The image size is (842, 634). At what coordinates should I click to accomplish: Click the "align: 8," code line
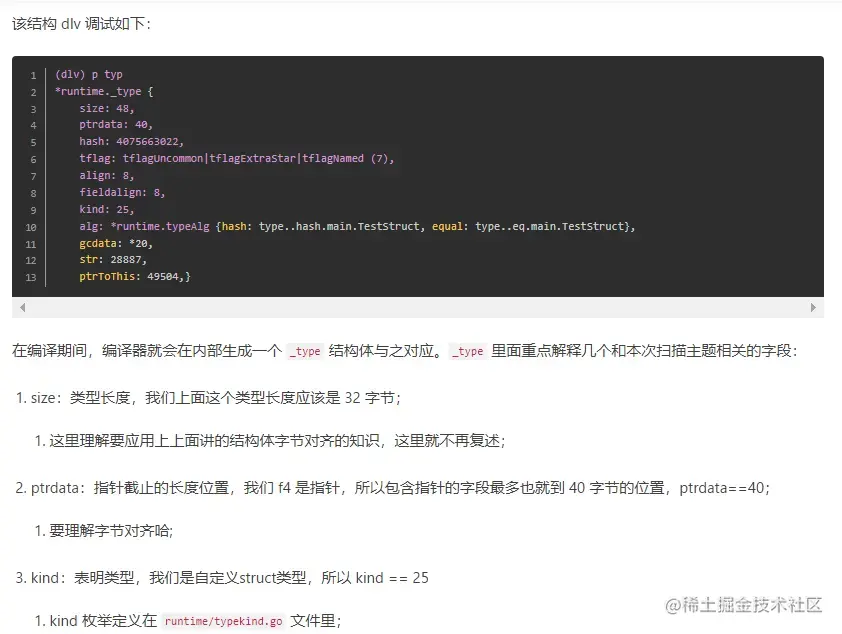pyautogui.click(x=107, y=176)
